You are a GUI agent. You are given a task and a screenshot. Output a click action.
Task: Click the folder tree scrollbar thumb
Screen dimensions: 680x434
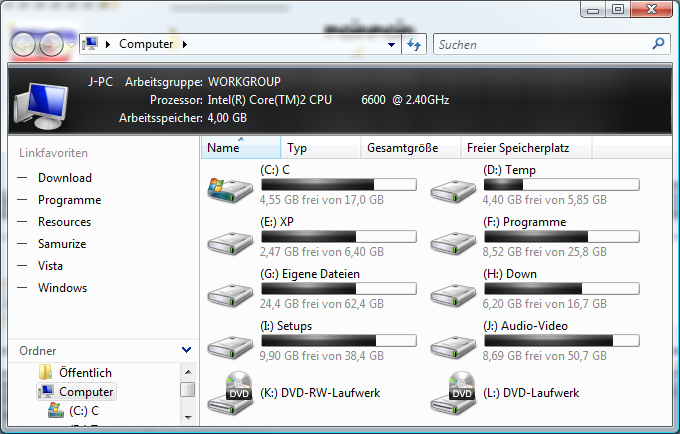click(188, 389)
